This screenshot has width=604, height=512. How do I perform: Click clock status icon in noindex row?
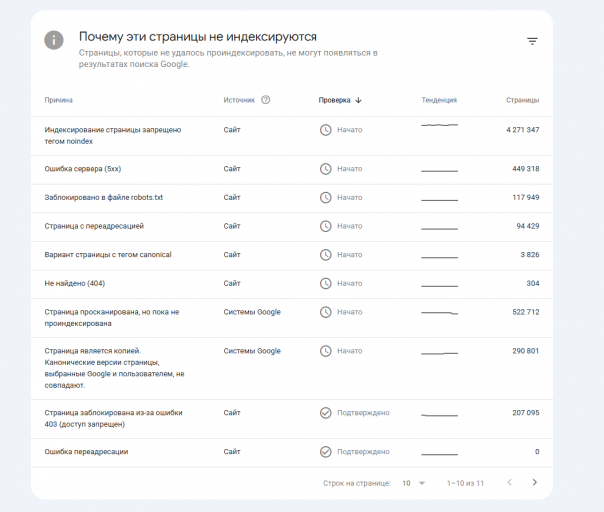pos(325,130)
